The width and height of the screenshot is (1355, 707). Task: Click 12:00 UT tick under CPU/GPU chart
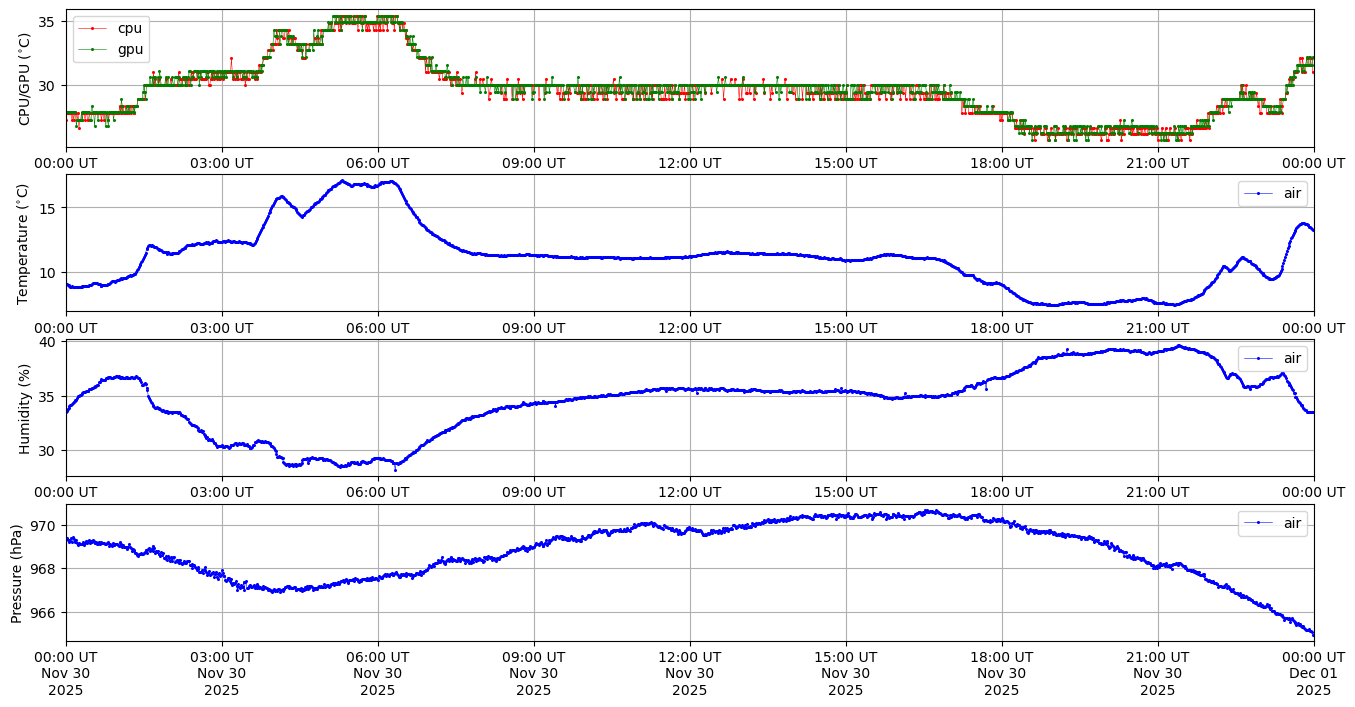(x=689, y=163)
